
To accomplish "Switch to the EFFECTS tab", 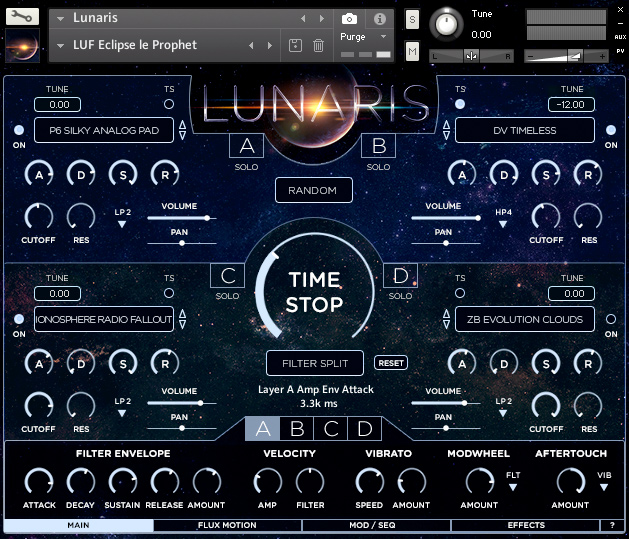I will pyautogui.click(x=525, y=525).
